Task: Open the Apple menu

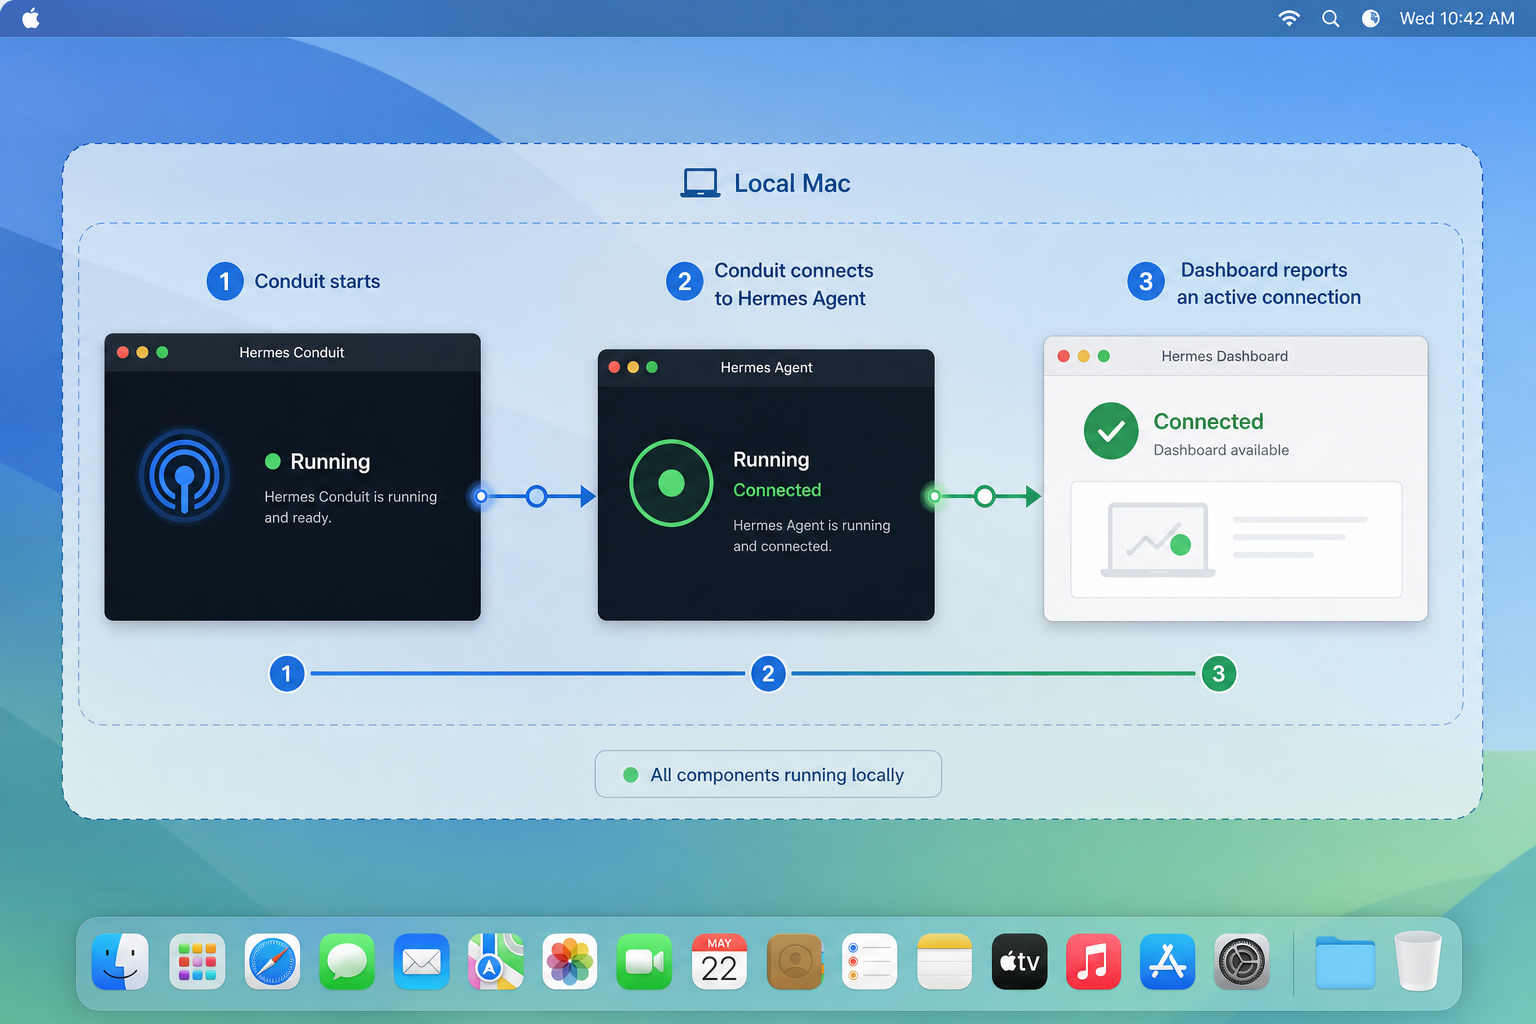Action: tap(31, 18)
